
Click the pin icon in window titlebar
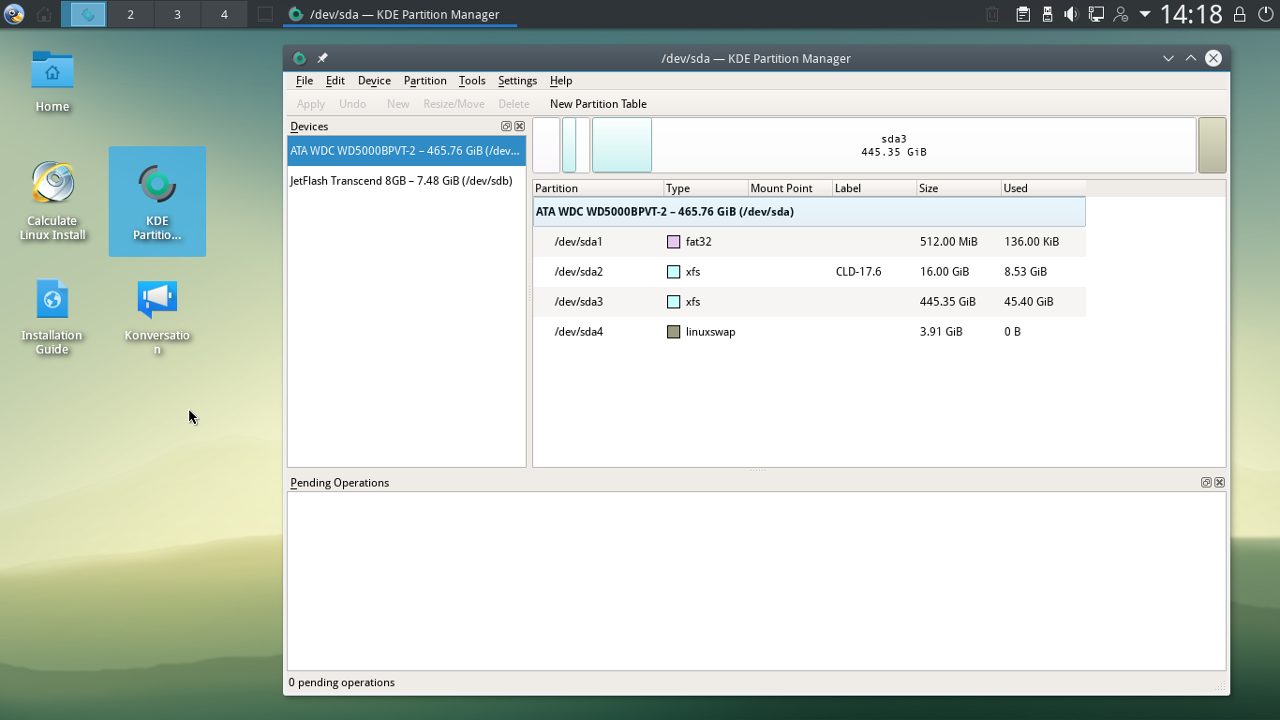point(322,58)
